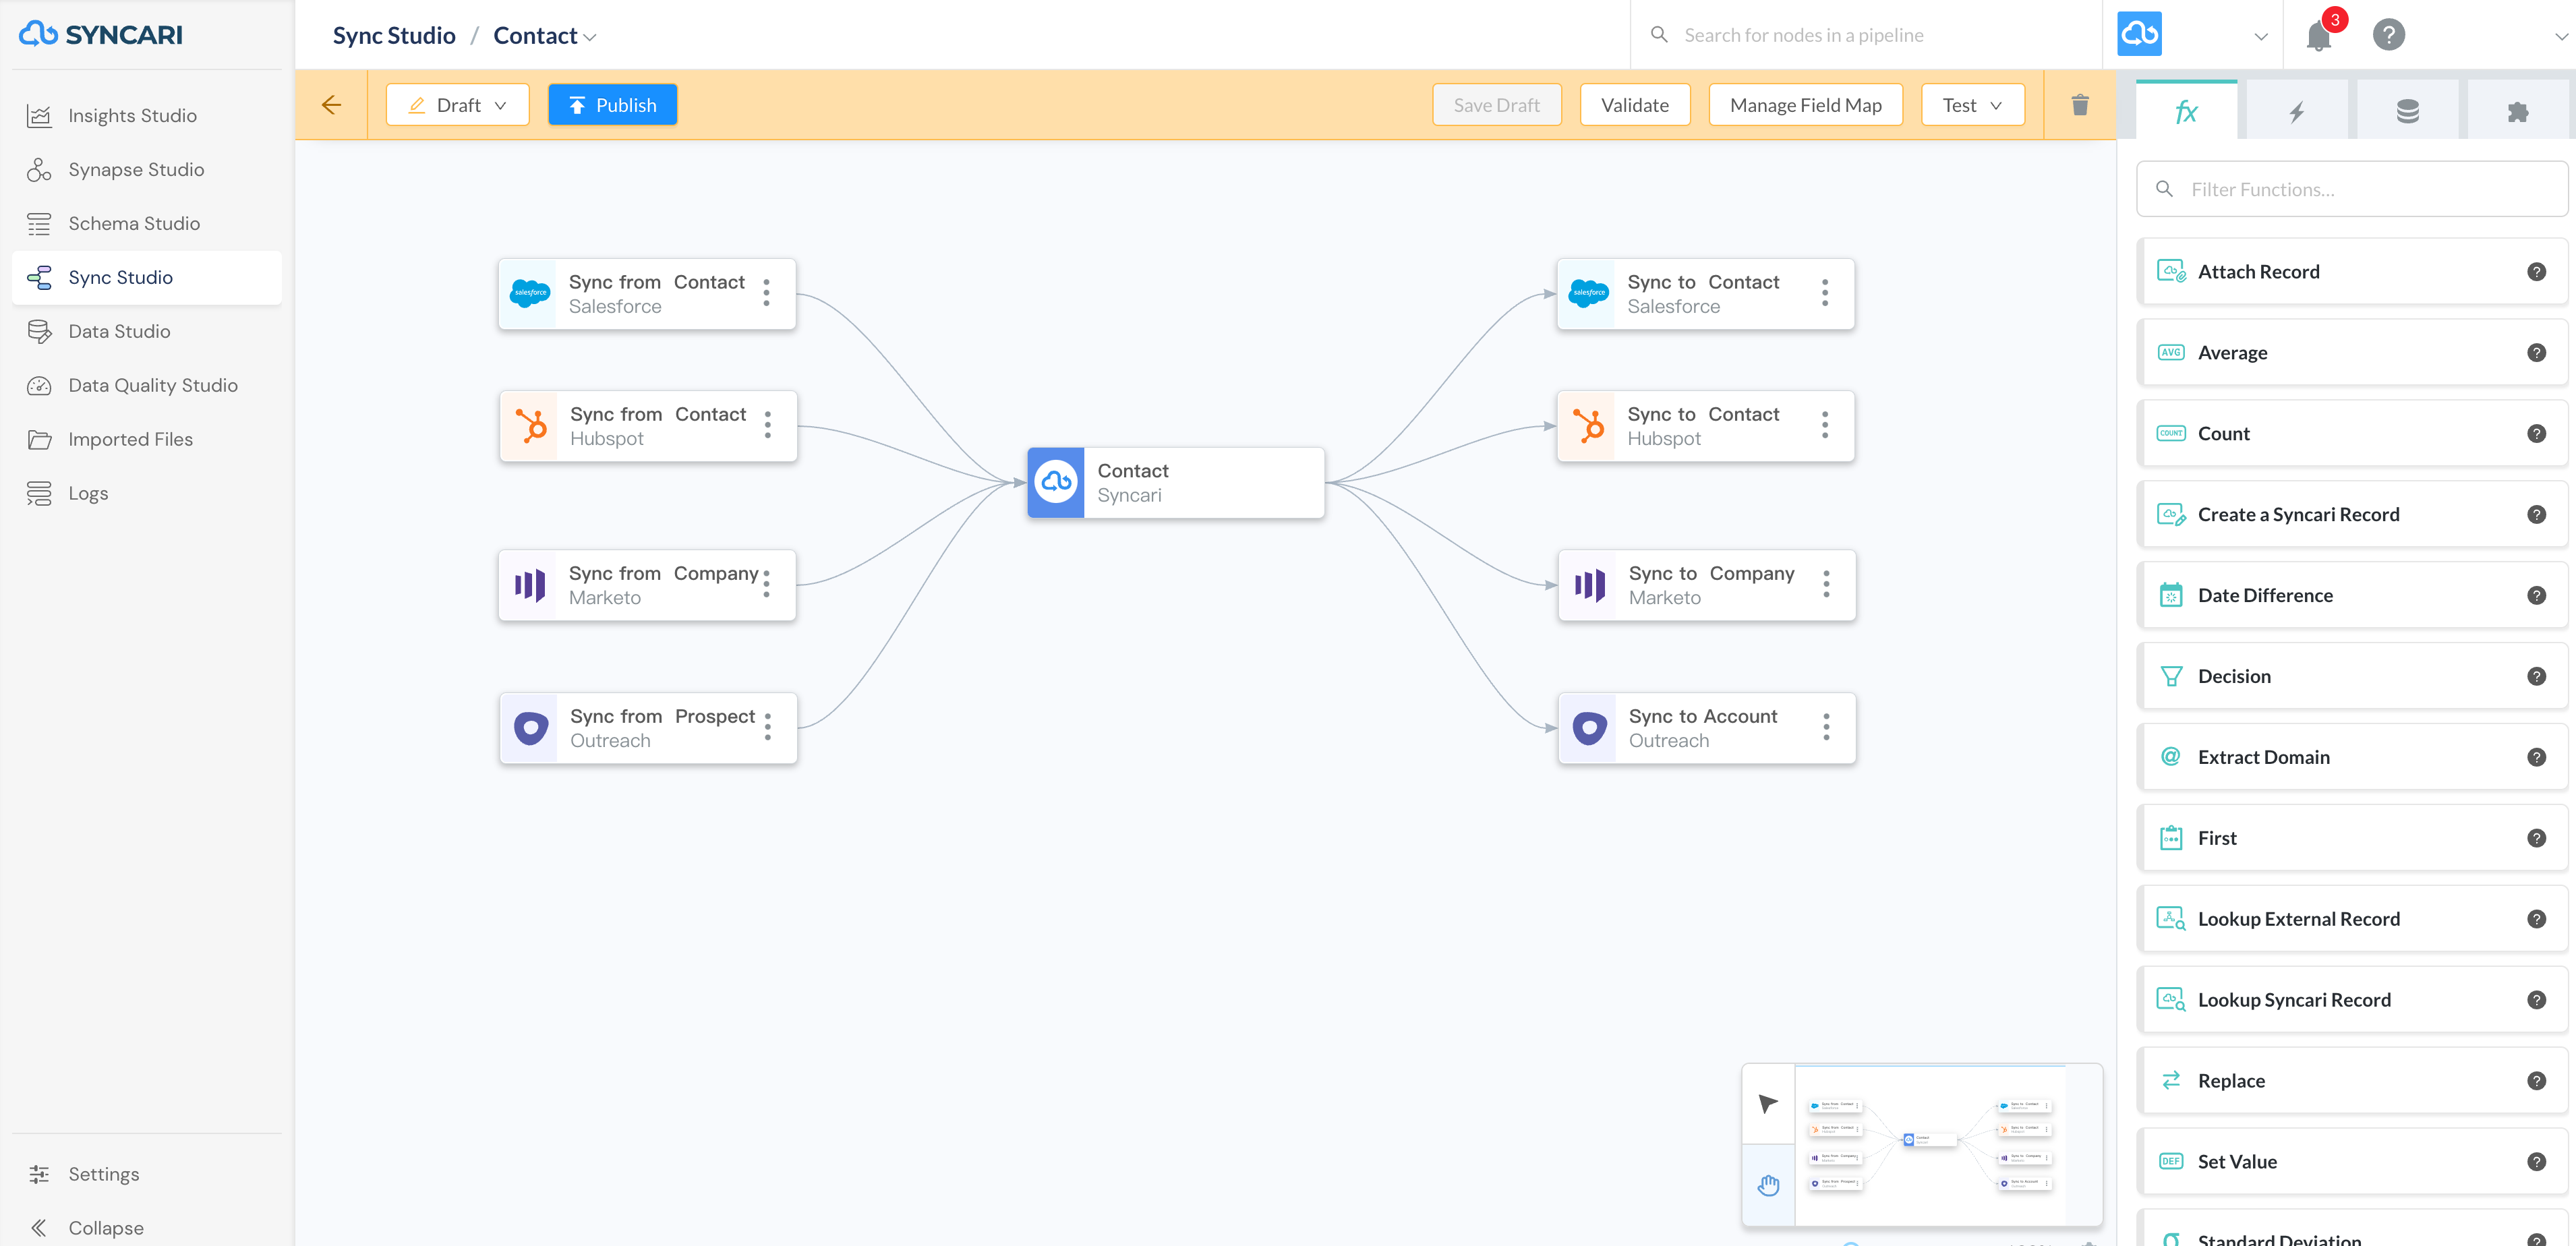Image resolution: width=2576 pixels, height=1246 pixels.
Task: Go to Schema Studio
Action: click(x=147, y=224)
